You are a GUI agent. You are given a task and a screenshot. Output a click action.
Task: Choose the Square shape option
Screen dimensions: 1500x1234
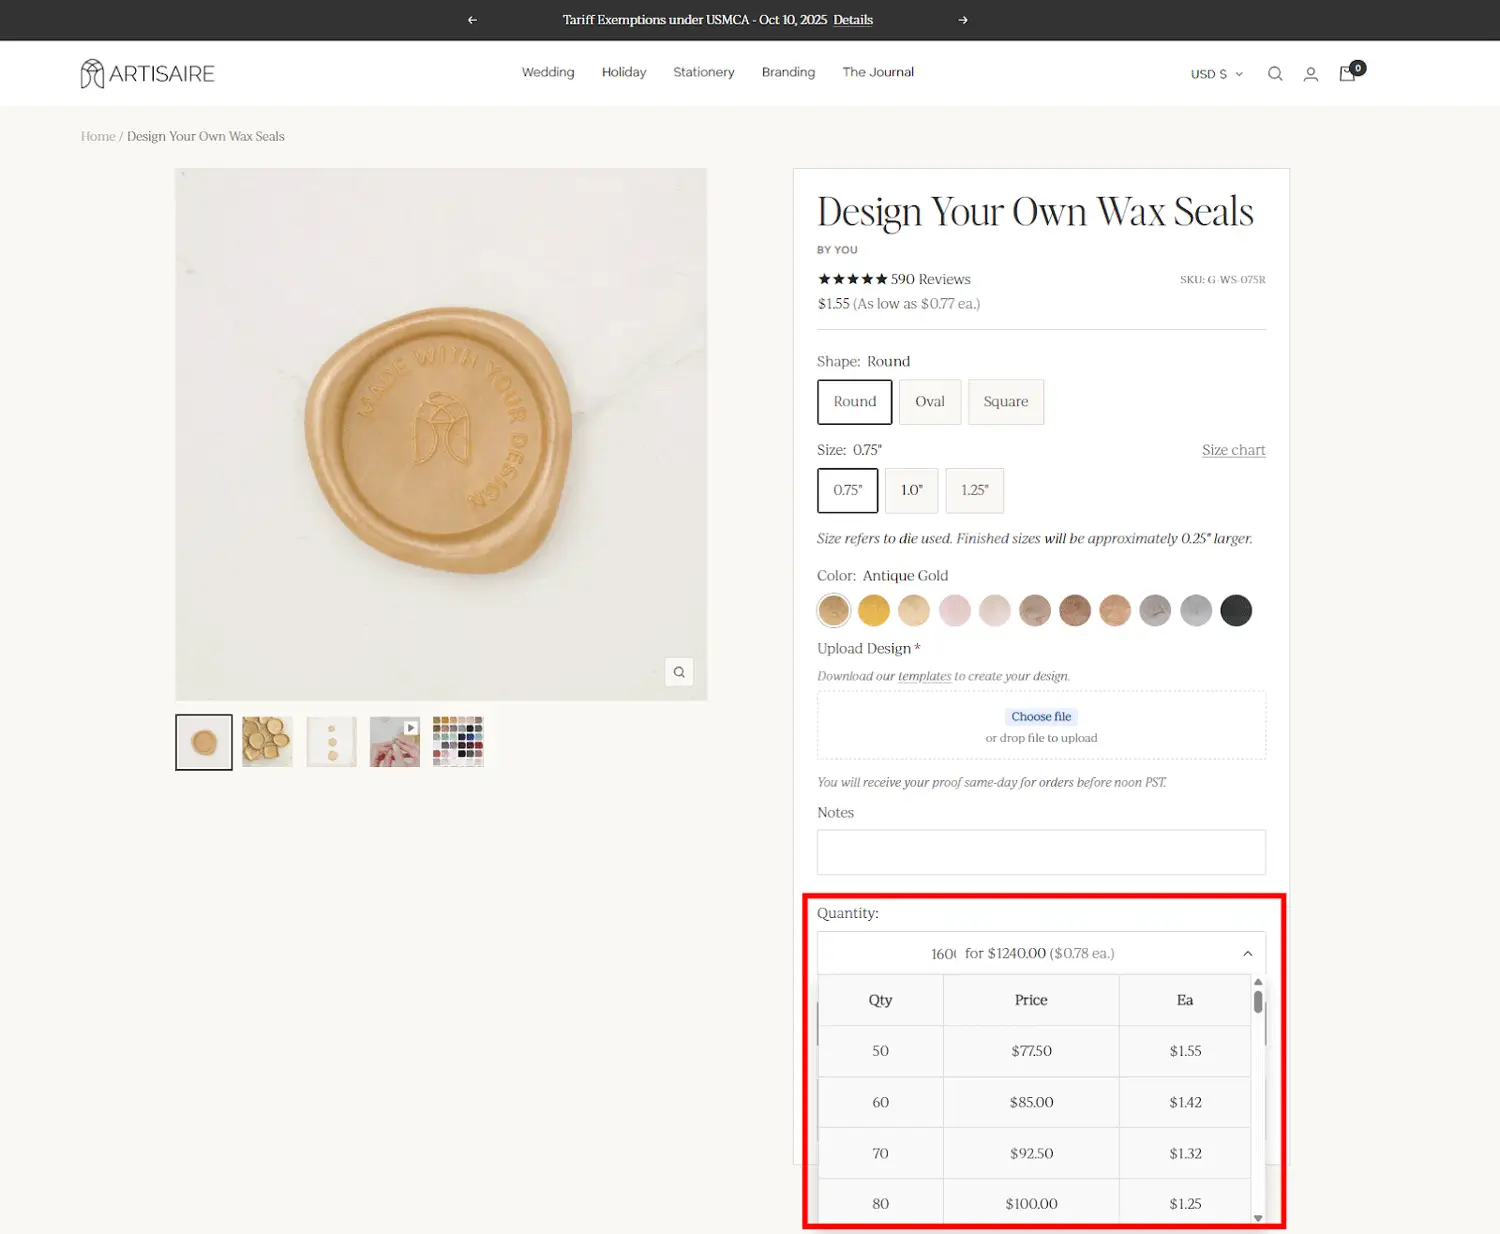click(1005, 402)
